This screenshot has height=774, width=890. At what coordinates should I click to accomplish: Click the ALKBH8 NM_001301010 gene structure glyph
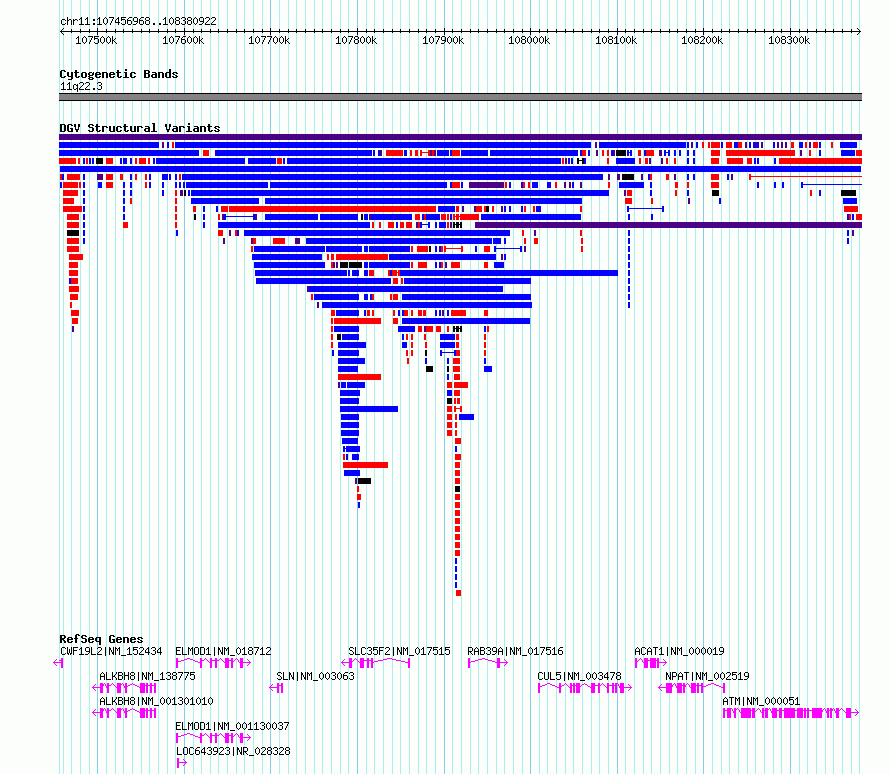tap(124, 713)
